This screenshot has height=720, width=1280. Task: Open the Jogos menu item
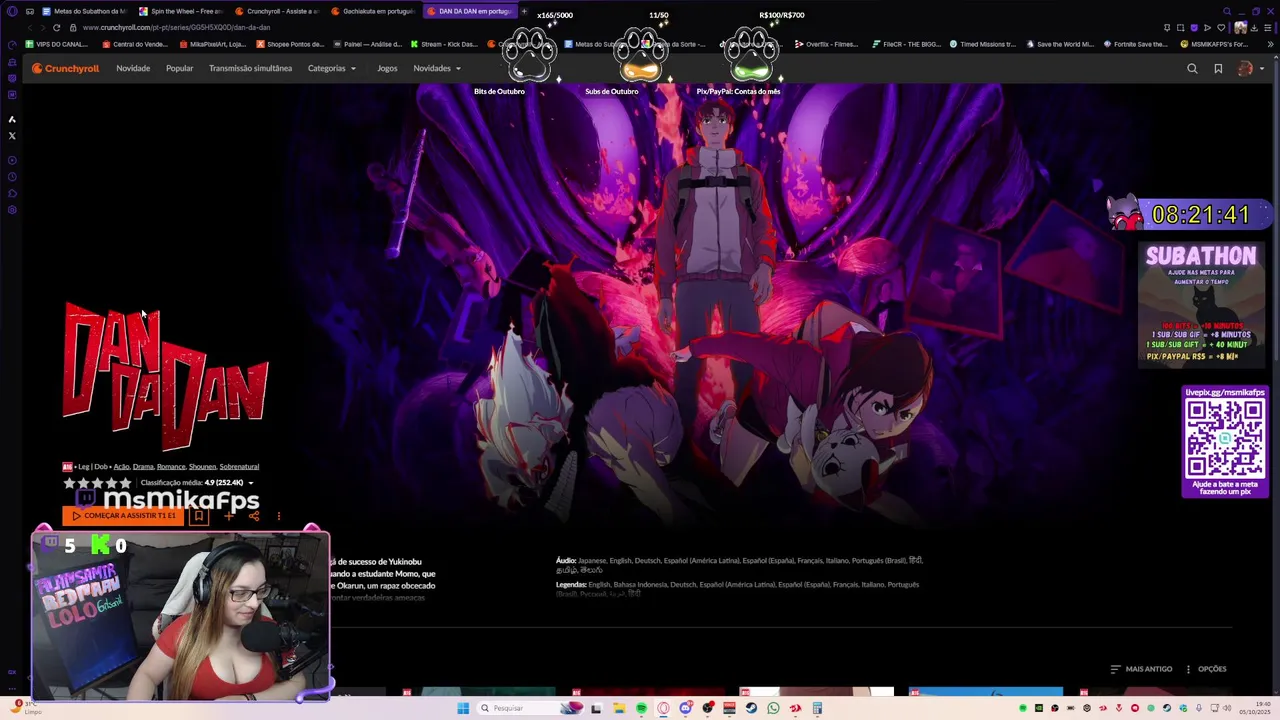point(387,68)
